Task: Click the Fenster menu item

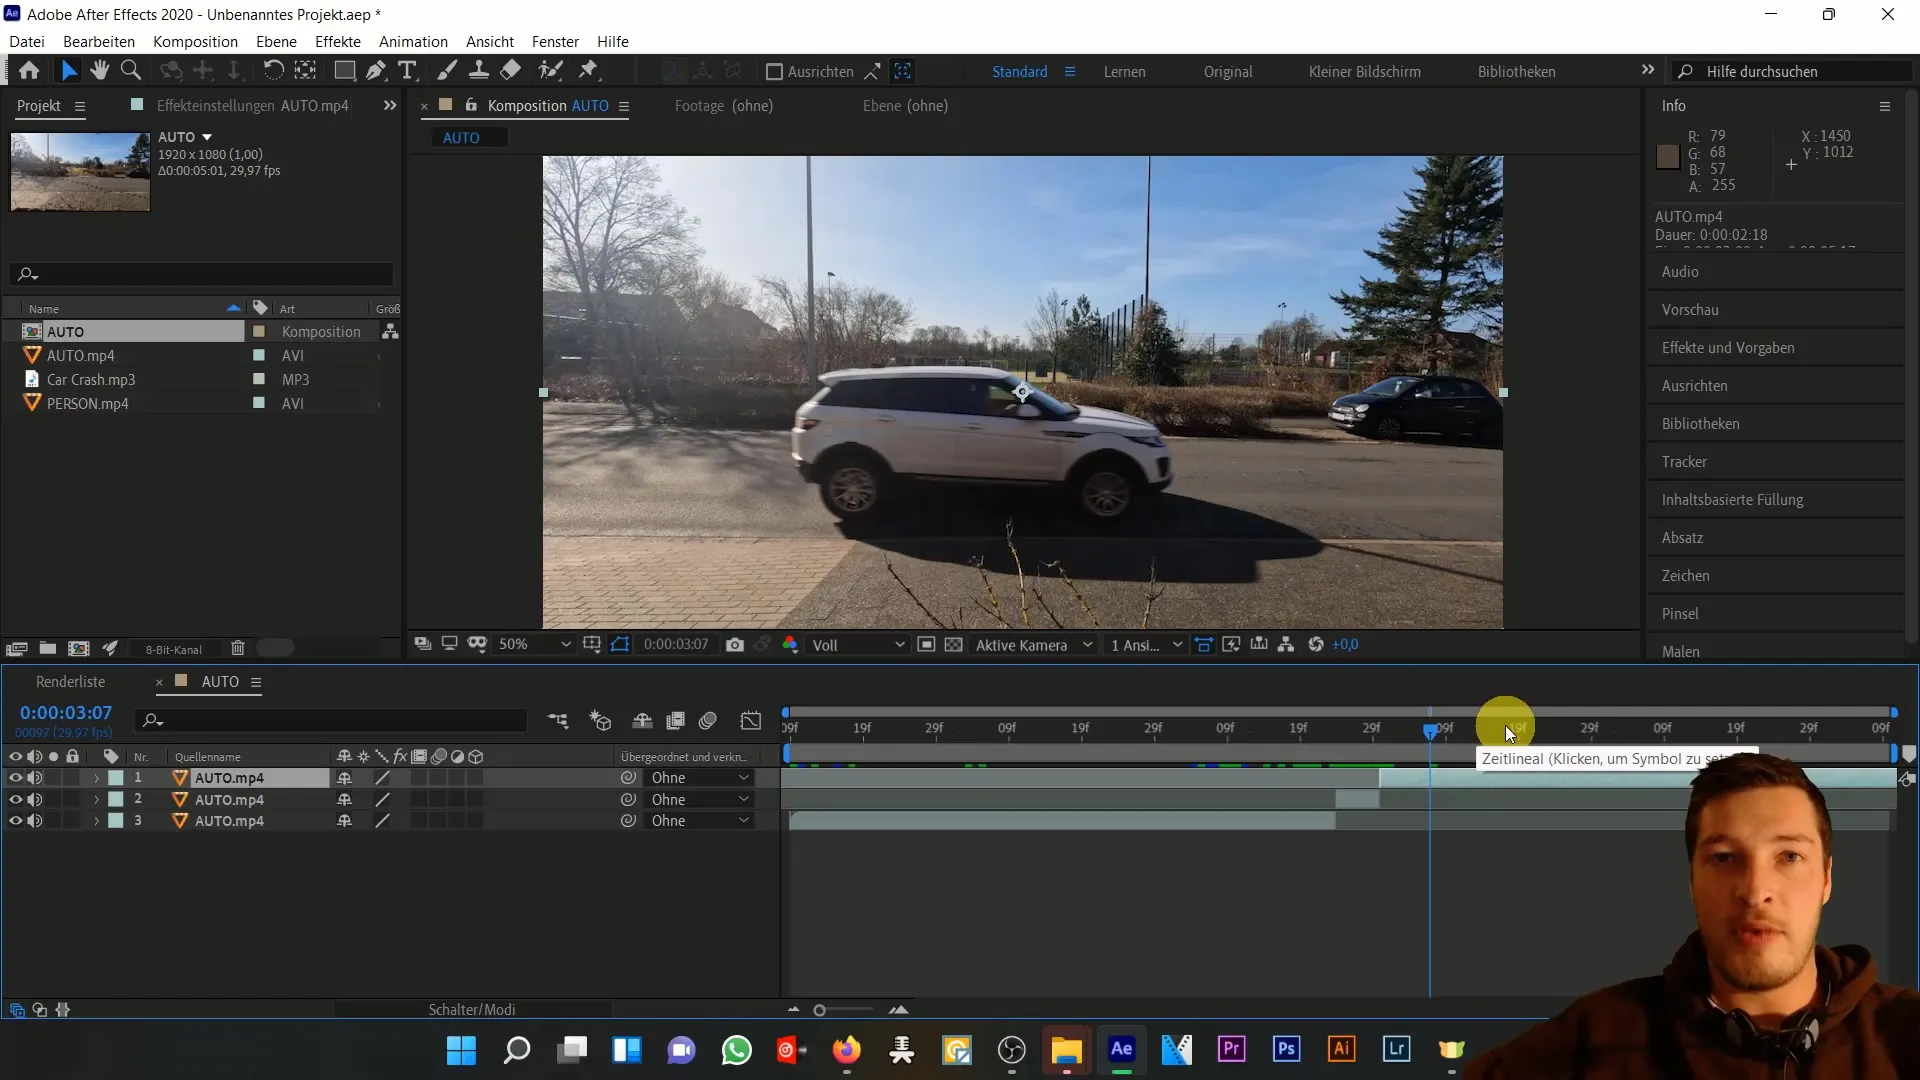Action: click(555, 41)
